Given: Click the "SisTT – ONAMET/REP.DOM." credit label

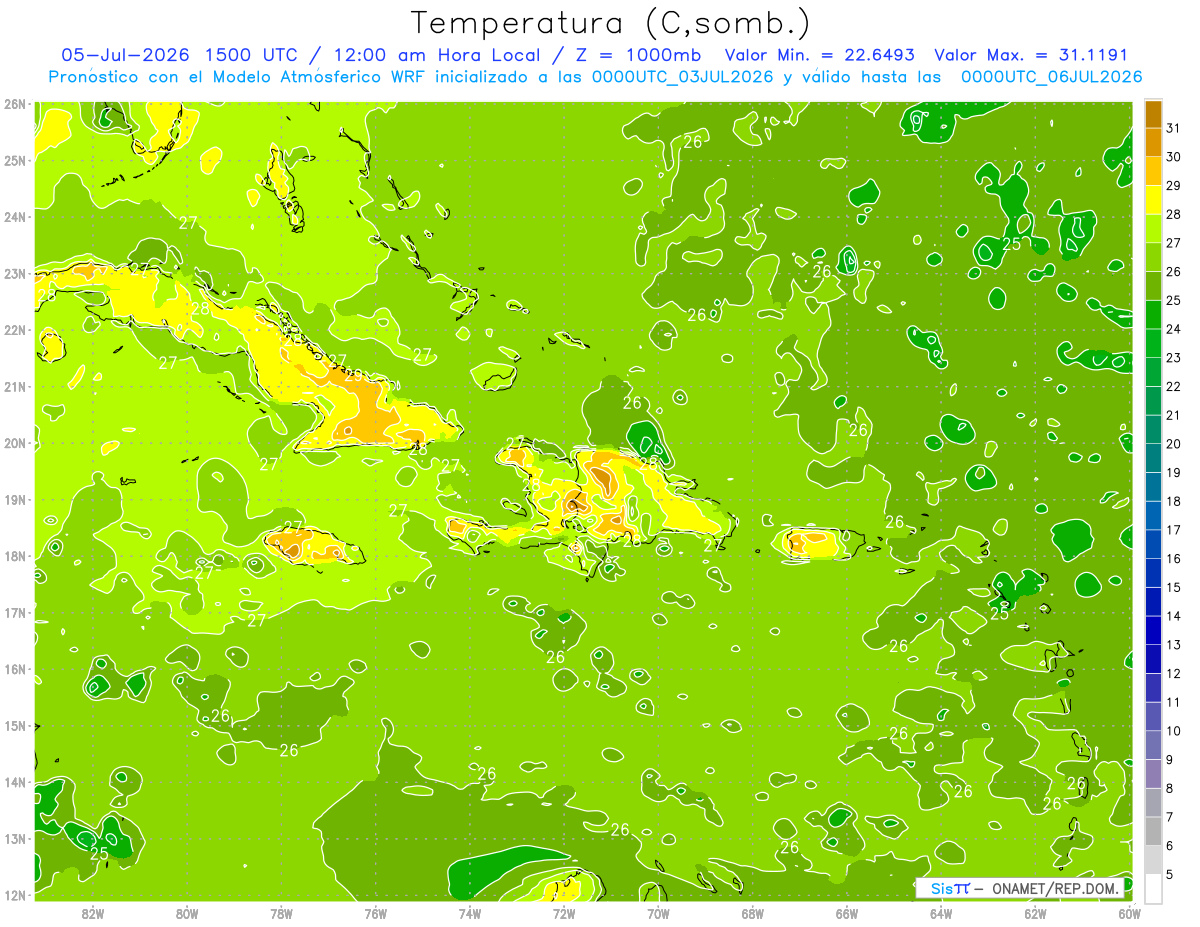Looking at the screenshot, I should click(1020, 888).
